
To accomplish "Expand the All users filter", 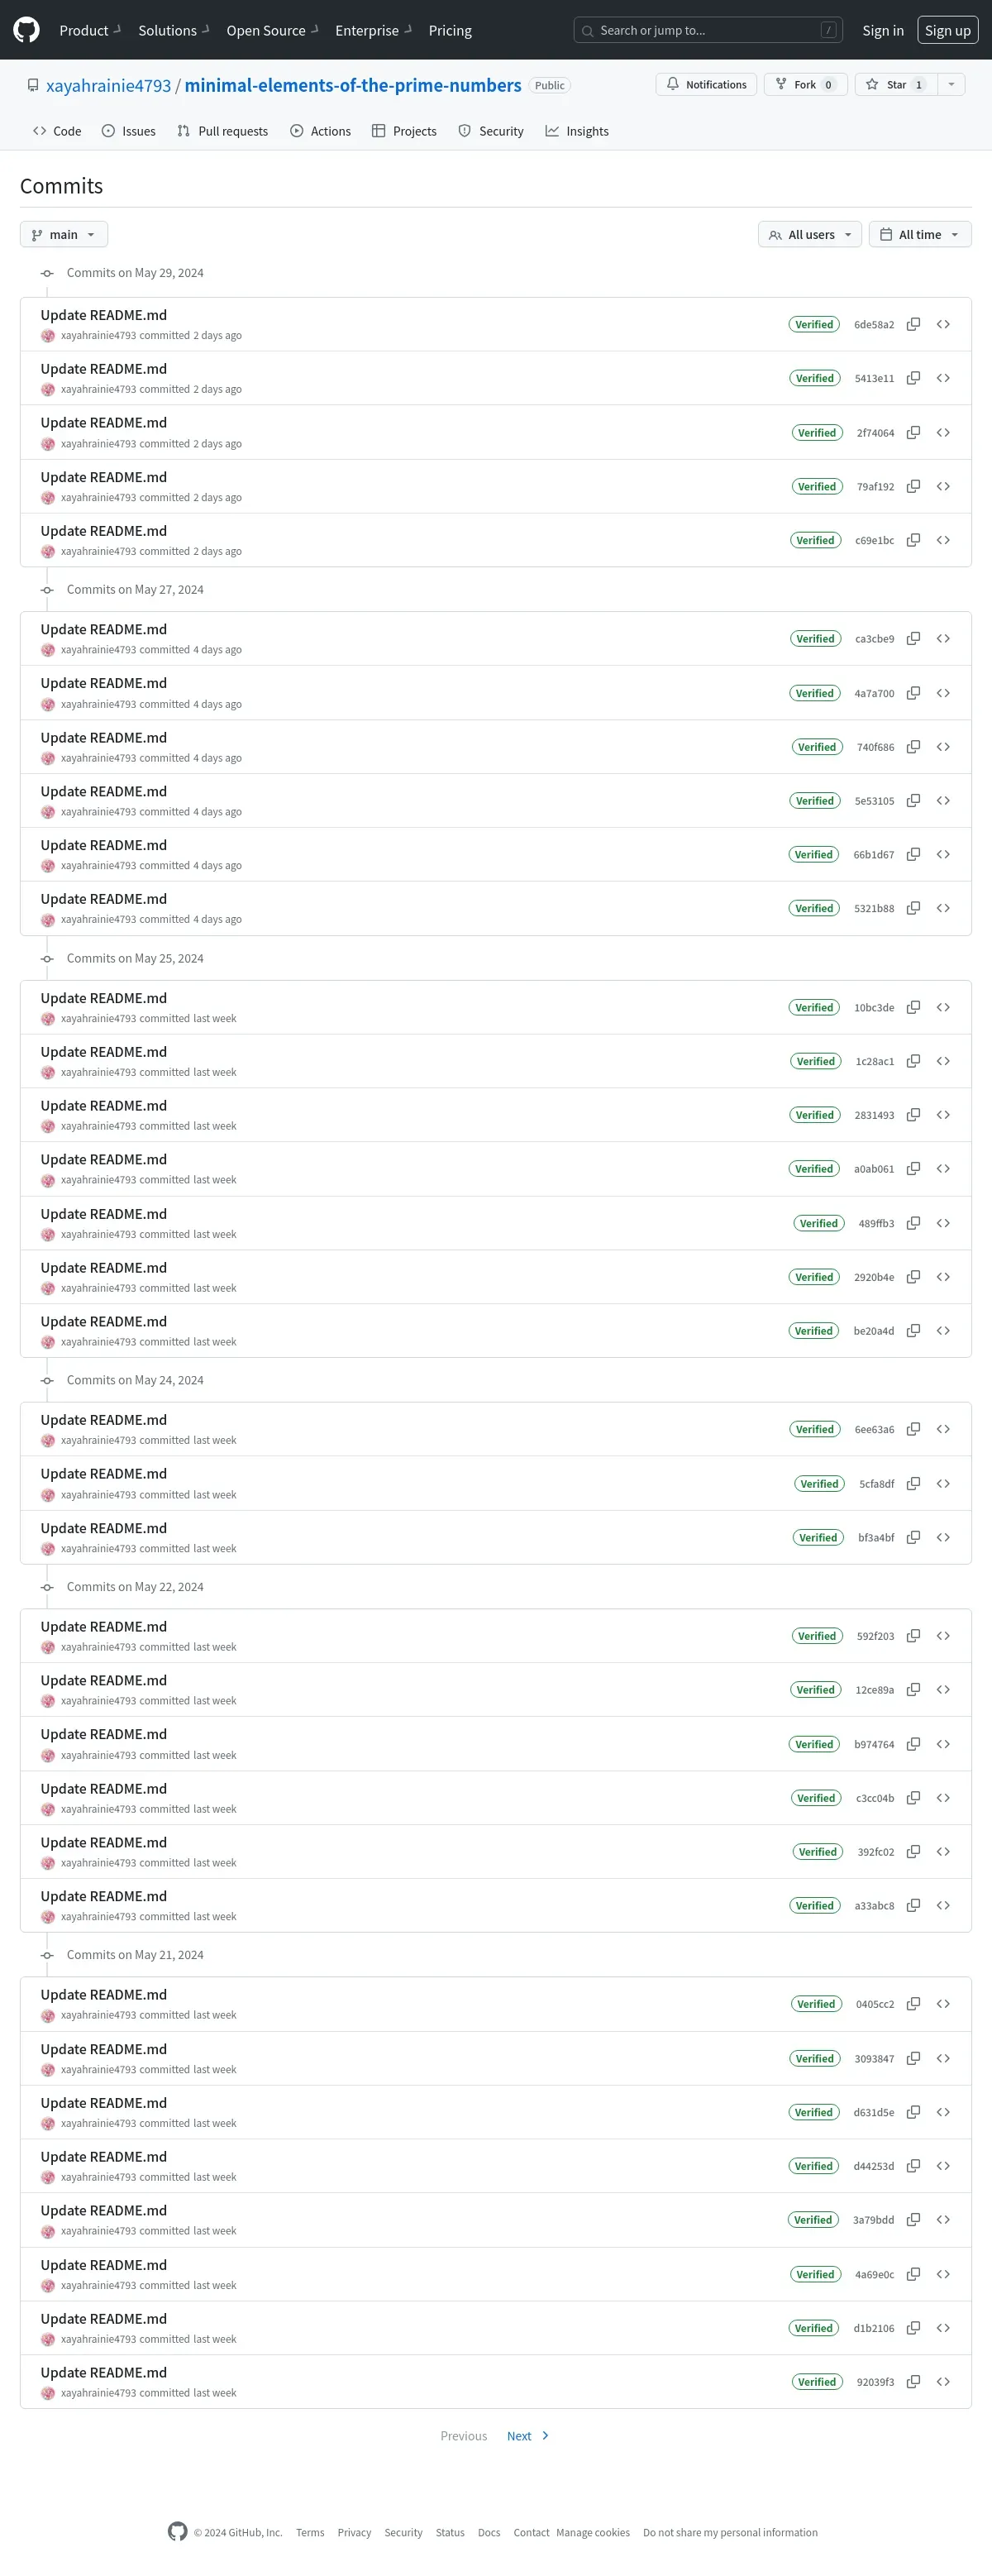I will tap(810, 234).
